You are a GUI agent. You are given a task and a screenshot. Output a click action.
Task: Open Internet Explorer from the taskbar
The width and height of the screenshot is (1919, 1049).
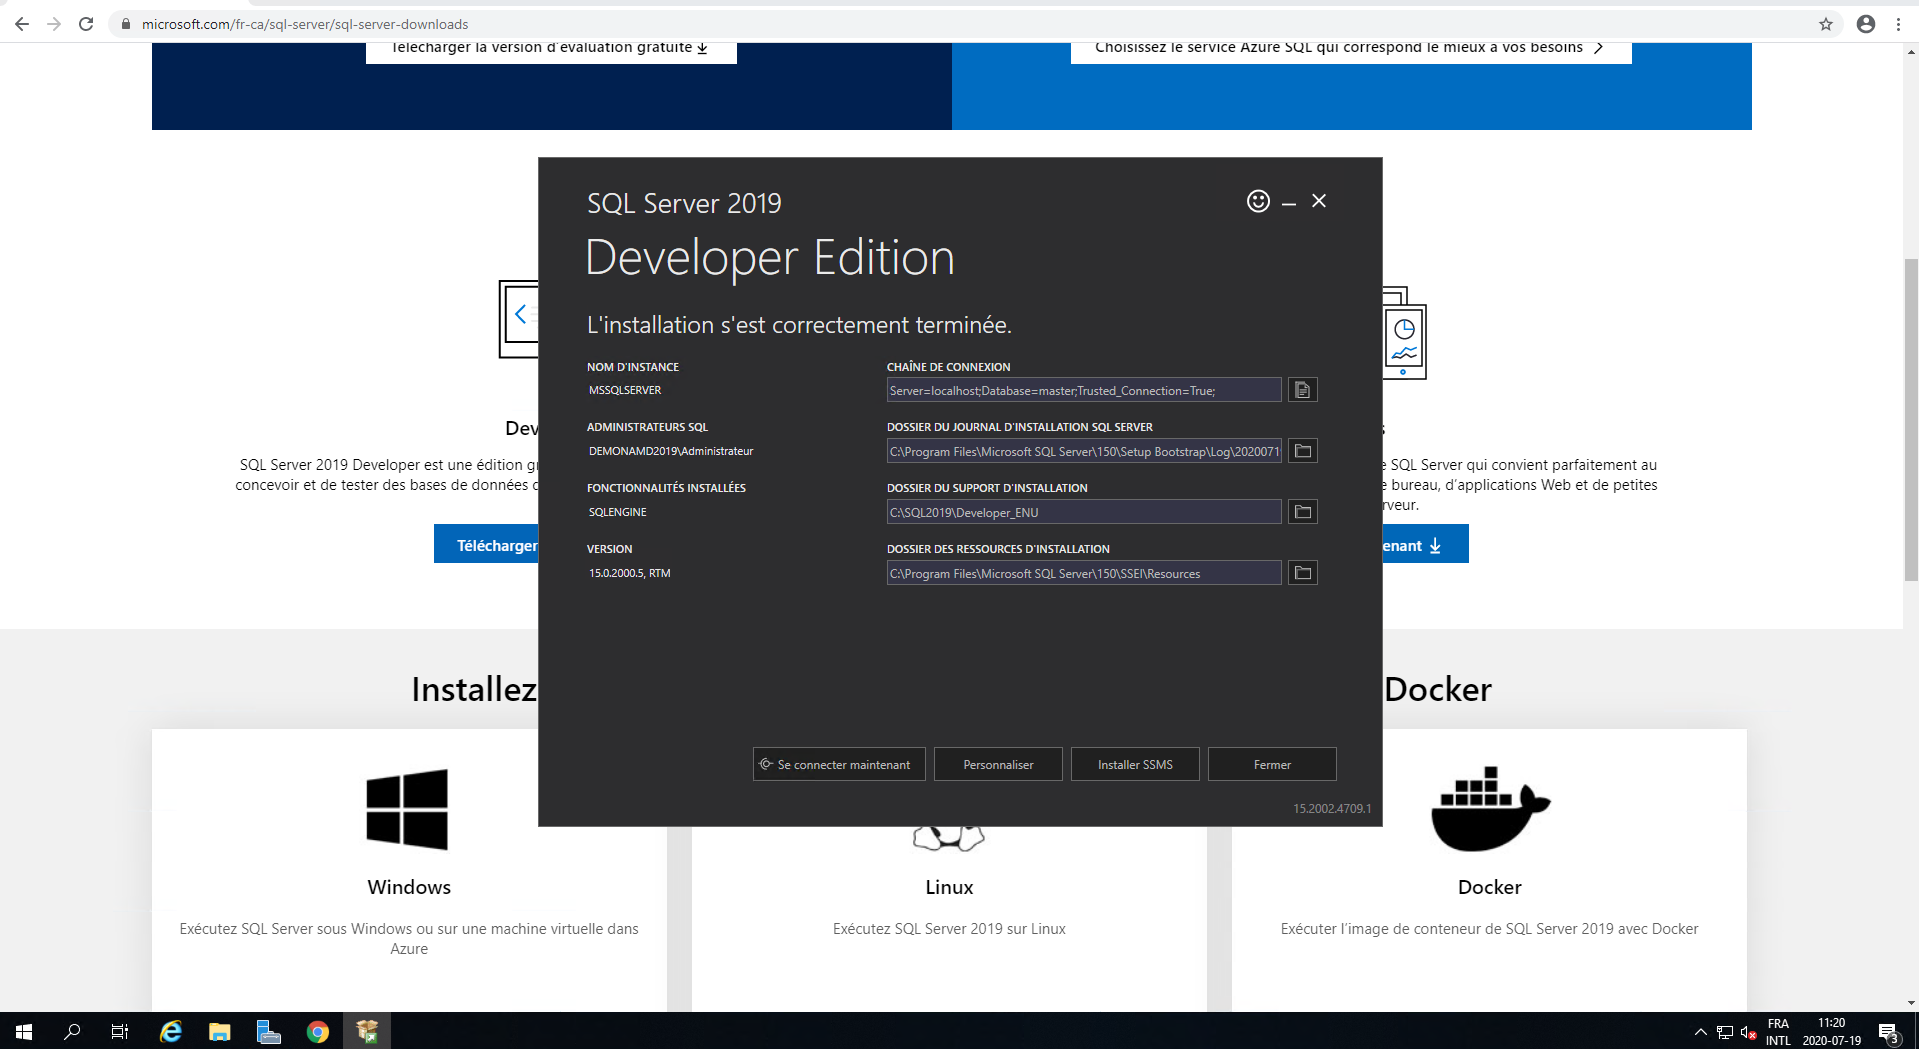[x=171, y=1032]
